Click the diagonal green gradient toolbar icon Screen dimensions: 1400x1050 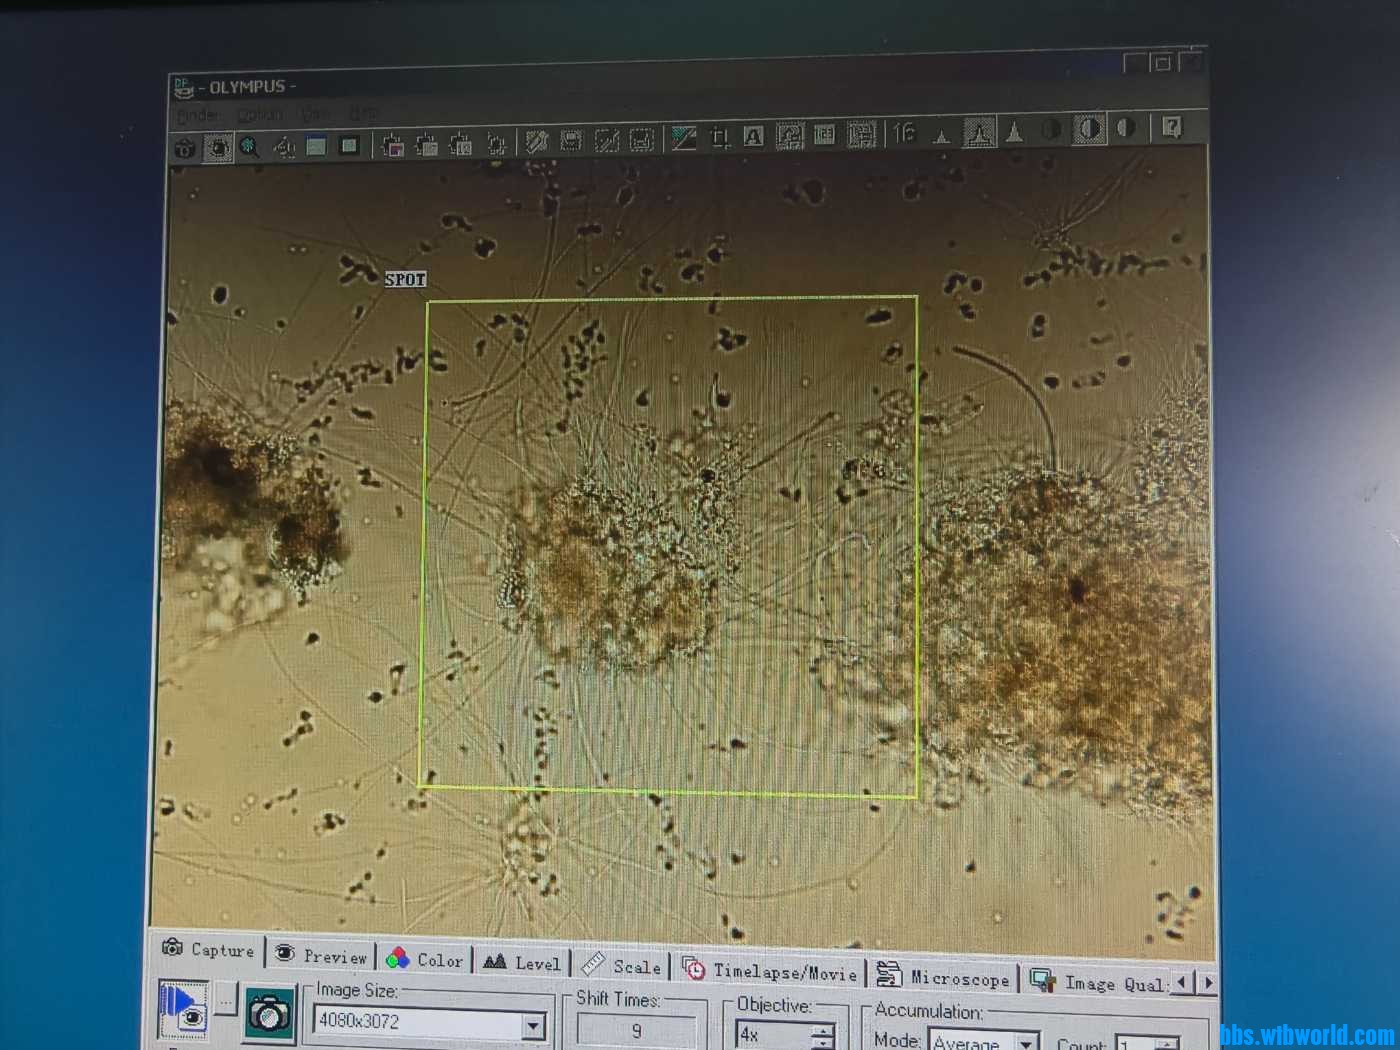tap(684, 138)
